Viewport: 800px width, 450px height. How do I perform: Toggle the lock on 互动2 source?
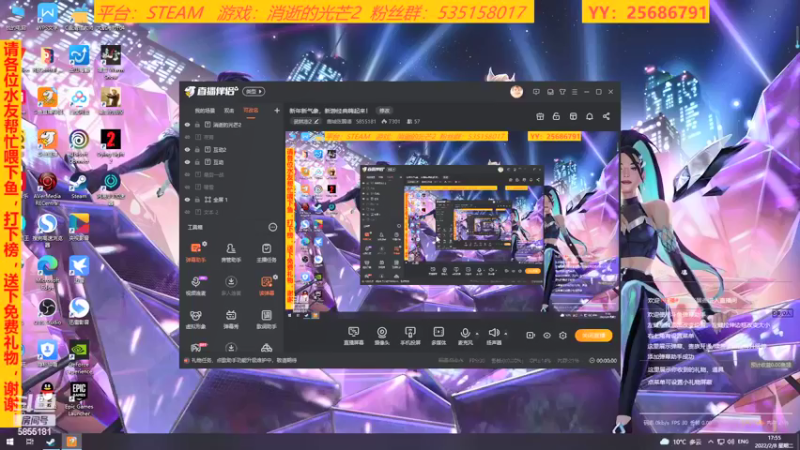pos(197,149)
